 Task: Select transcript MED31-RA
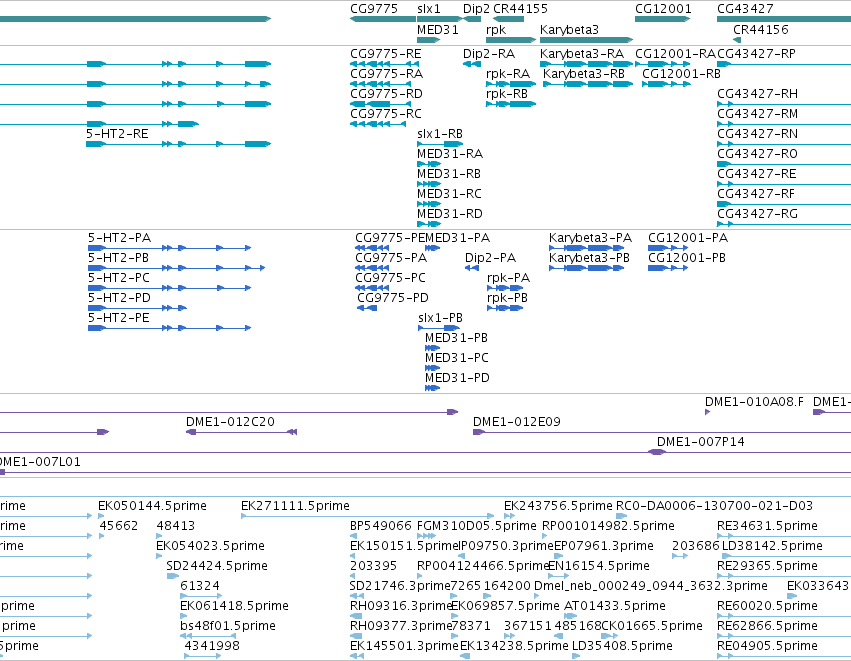point(450,154)
